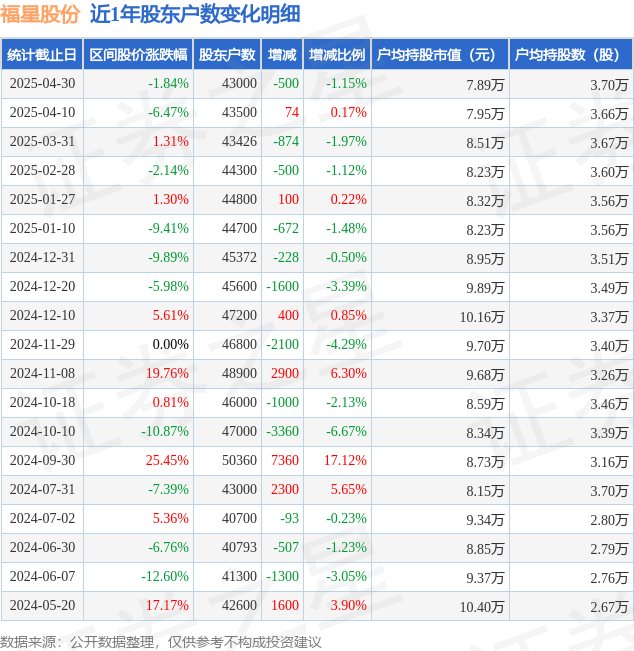
Task: Select the date cell 2025-03-31
Action: pyautogui.click(x=42, y=142)
